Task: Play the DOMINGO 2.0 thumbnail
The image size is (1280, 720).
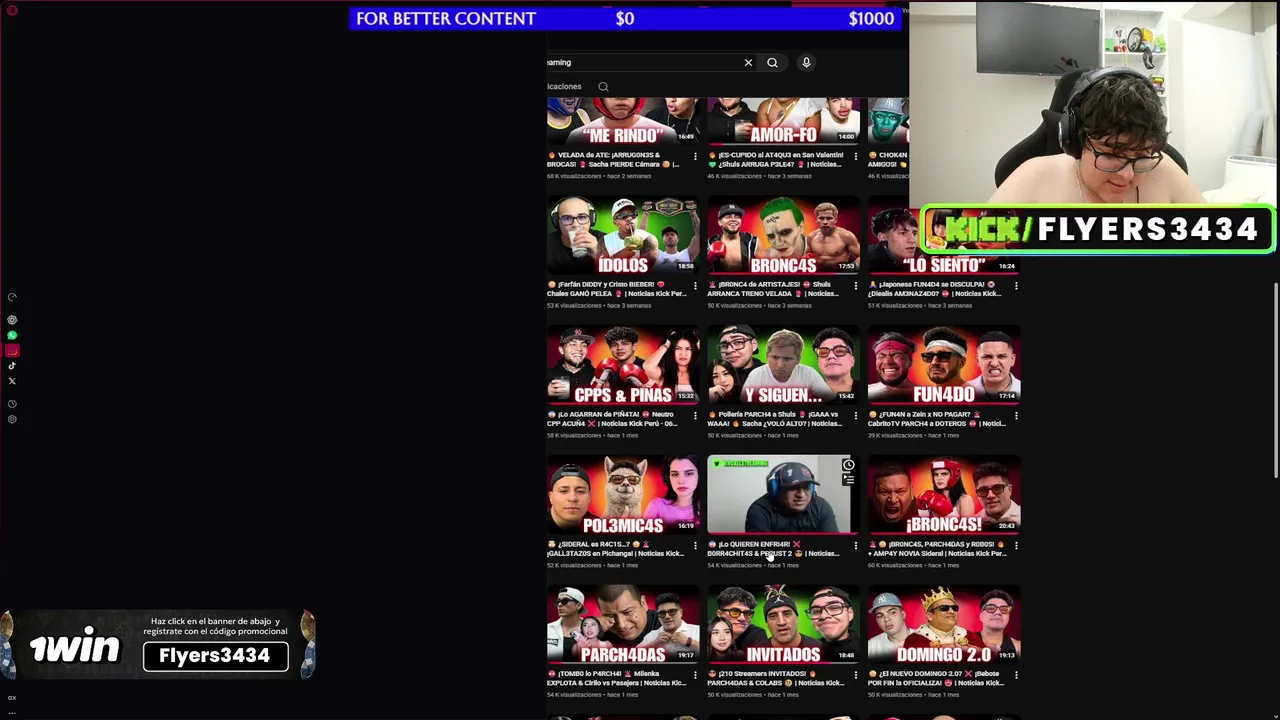Action: (944, 625)
